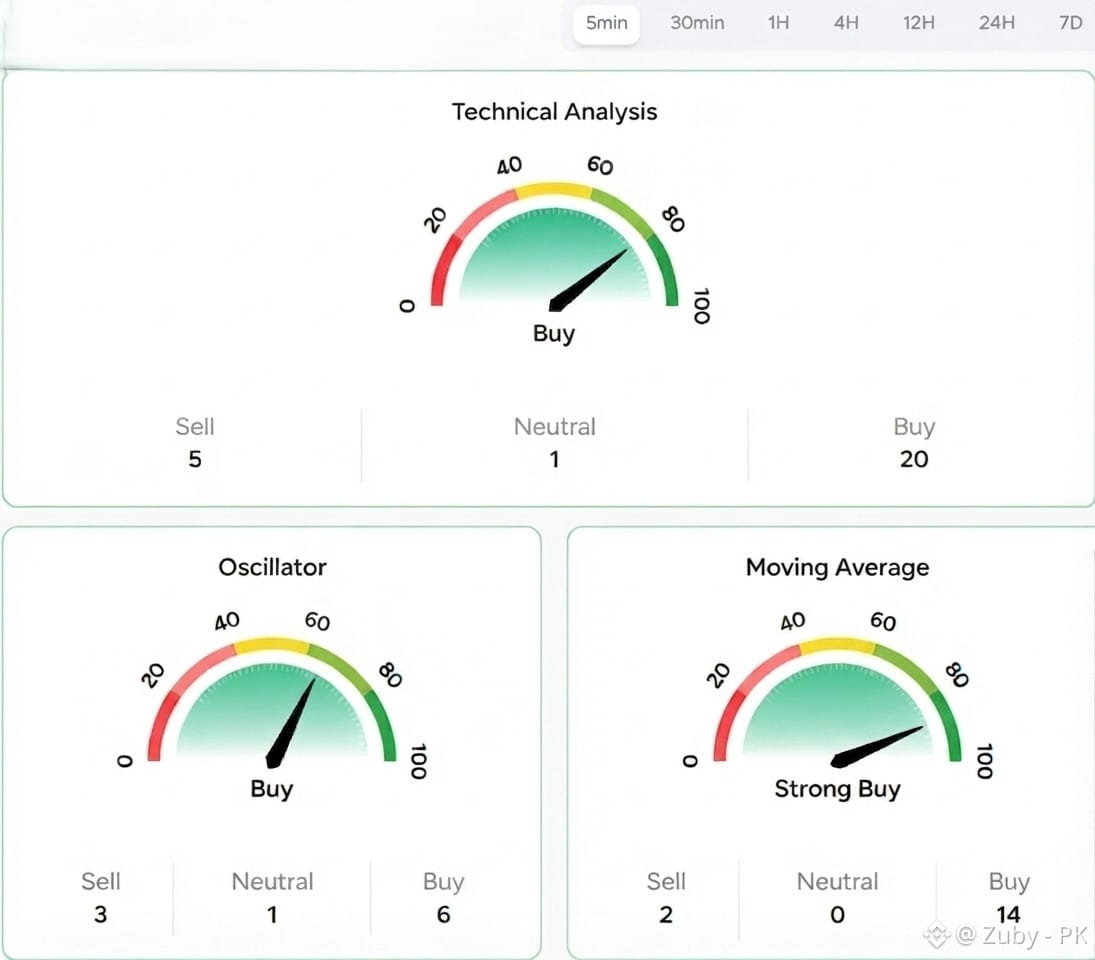This screenshot has height=960, width=1095.
Task: Switch to the 30min timeframe tab
Action: [697, 23]
